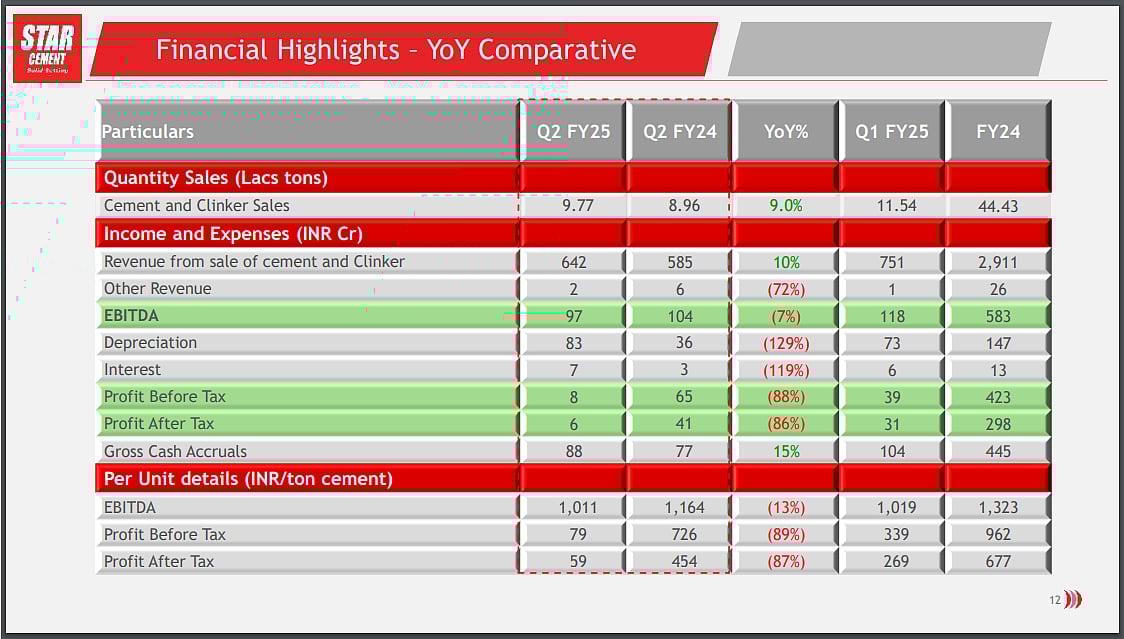Click the YoY% column header
Screen dimensions: 1124x639
pyautogui.click(x=786, y=131)
